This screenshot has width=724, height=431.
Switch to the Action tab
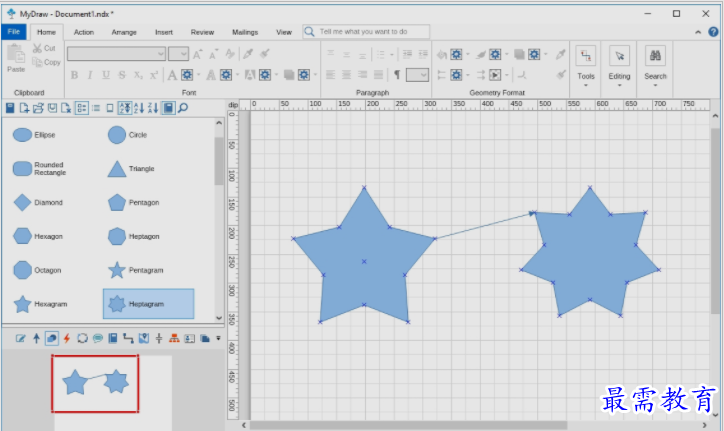84,32
